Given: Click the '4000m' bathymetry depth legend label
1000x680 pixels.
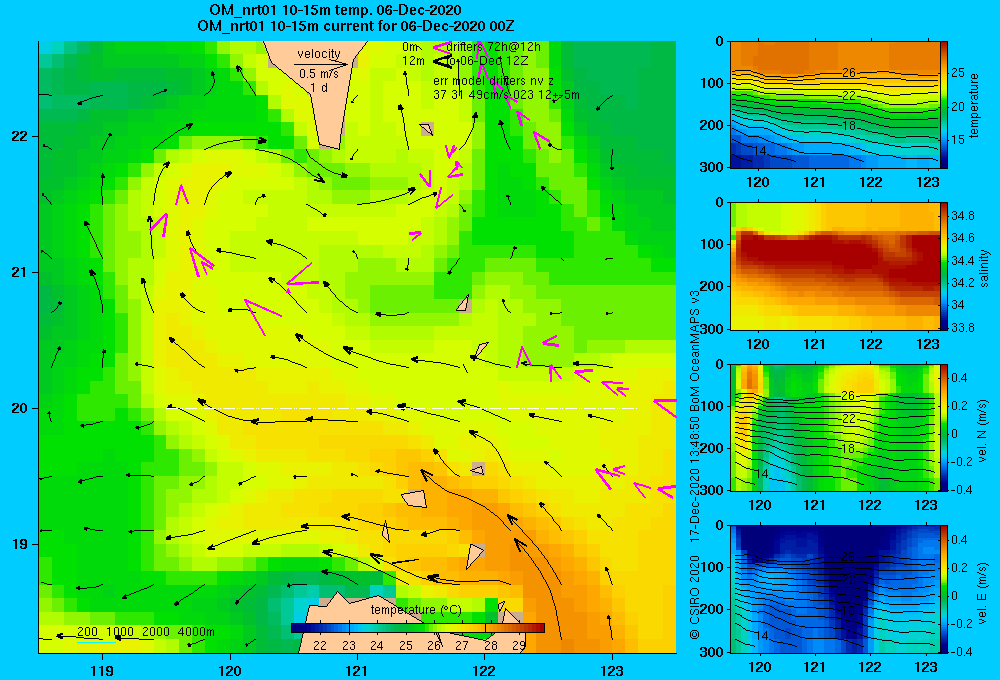Looking at the screenshot, I should [x=196, y=632].
